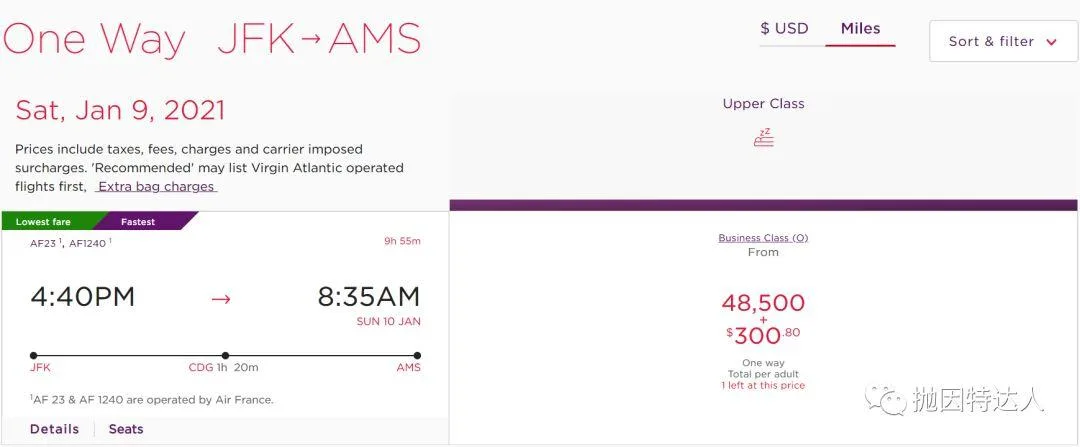
Task: Click the AMS destination dot on route line
Action: (x=417, y=355)
